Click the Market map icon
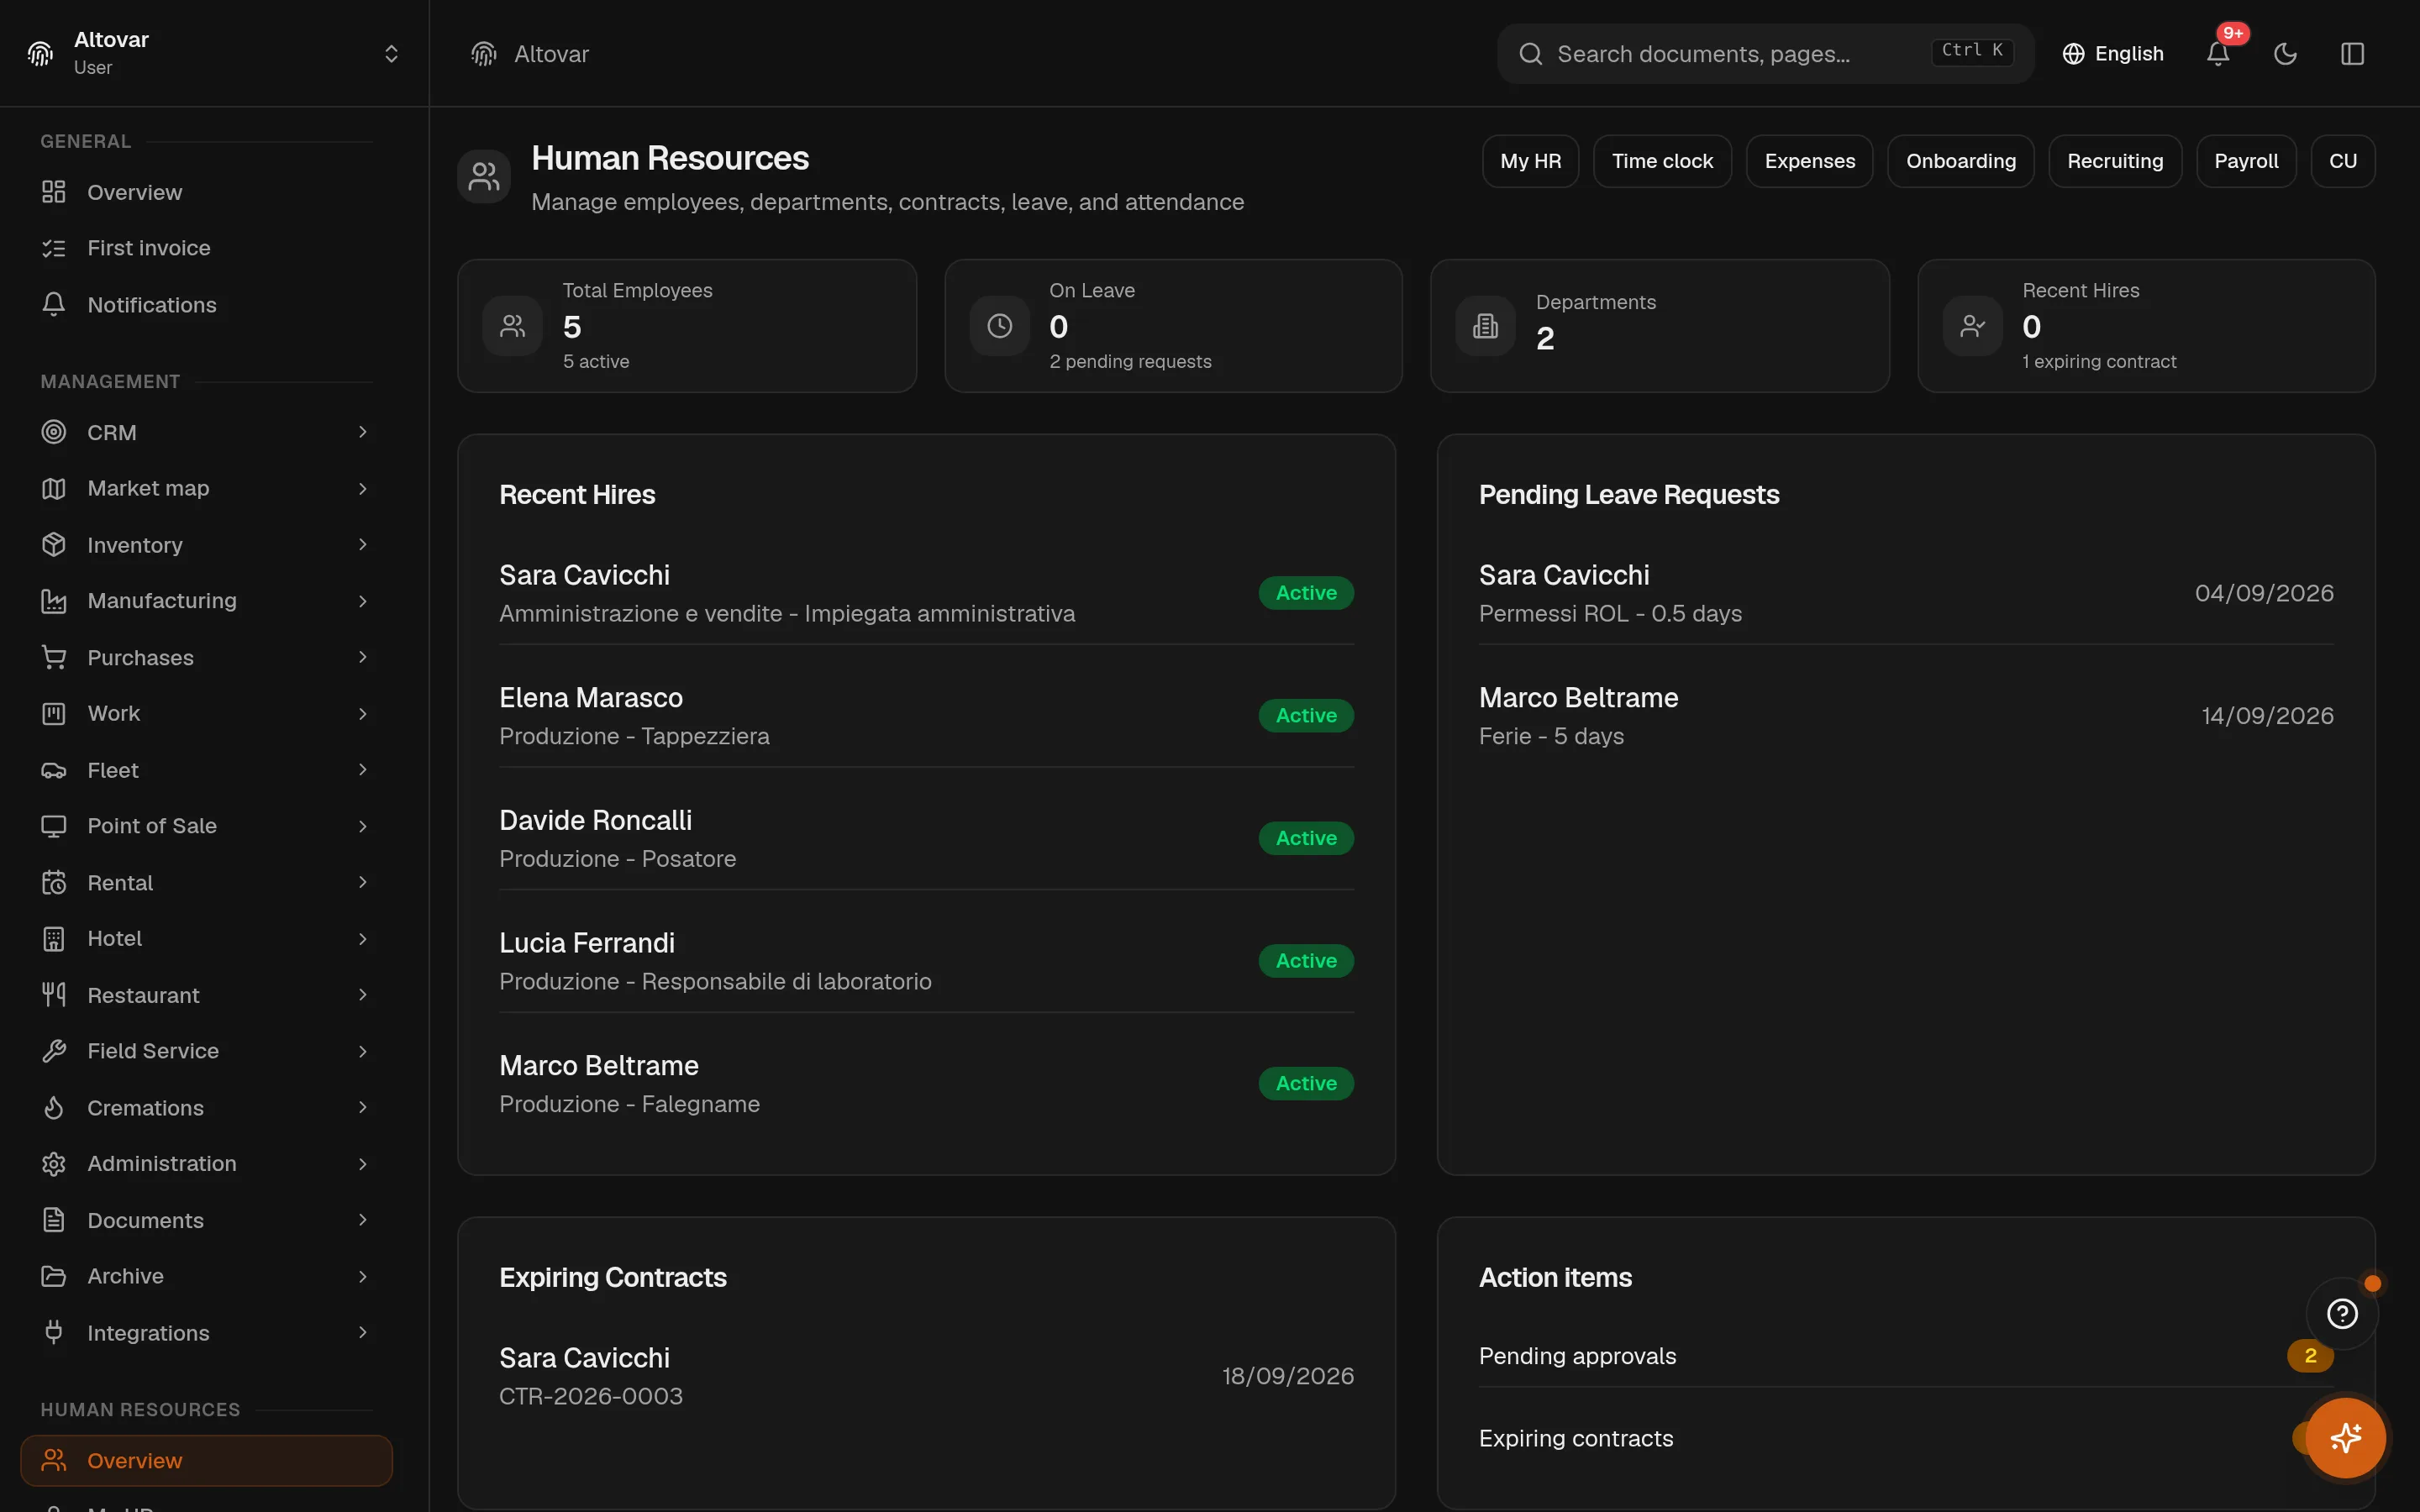 54,488
